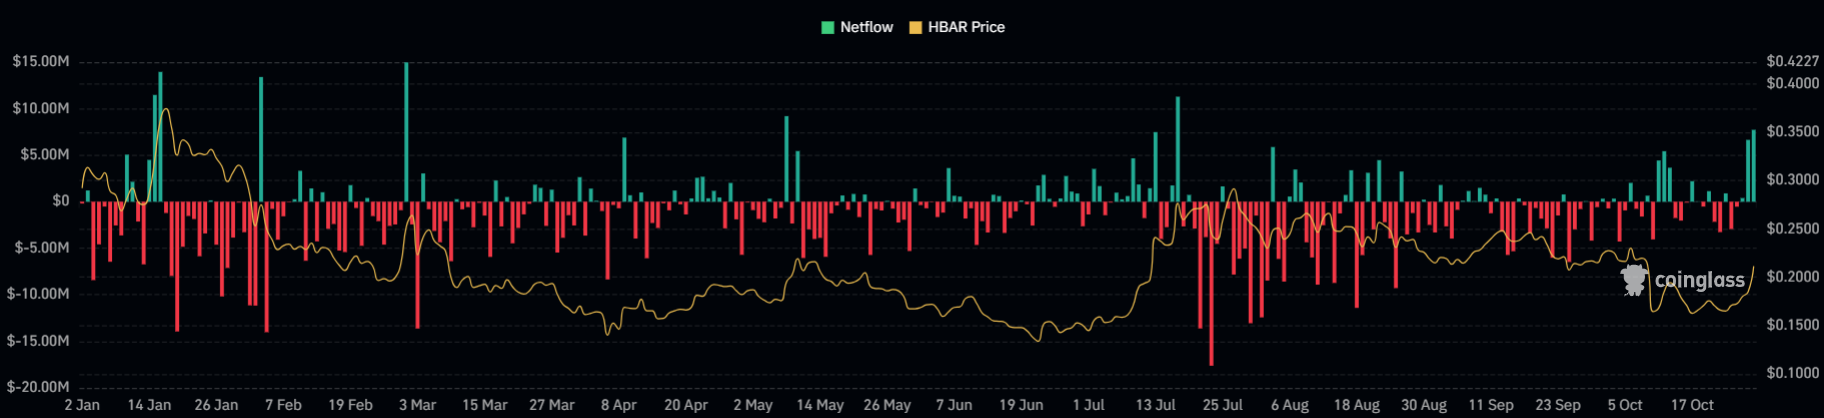
Task: Click the green Netflow legend swatch
Action: [x=828, y=27]
